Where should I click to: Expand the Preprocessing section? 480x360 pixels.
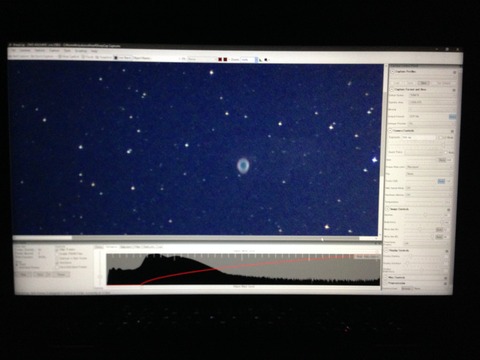point(386,283)
